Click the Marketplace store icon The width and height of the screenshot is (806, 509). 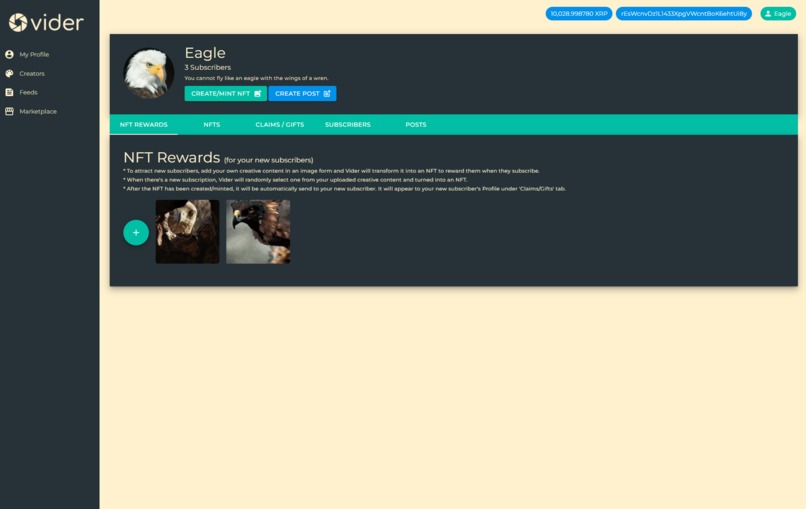click(9, 112)
